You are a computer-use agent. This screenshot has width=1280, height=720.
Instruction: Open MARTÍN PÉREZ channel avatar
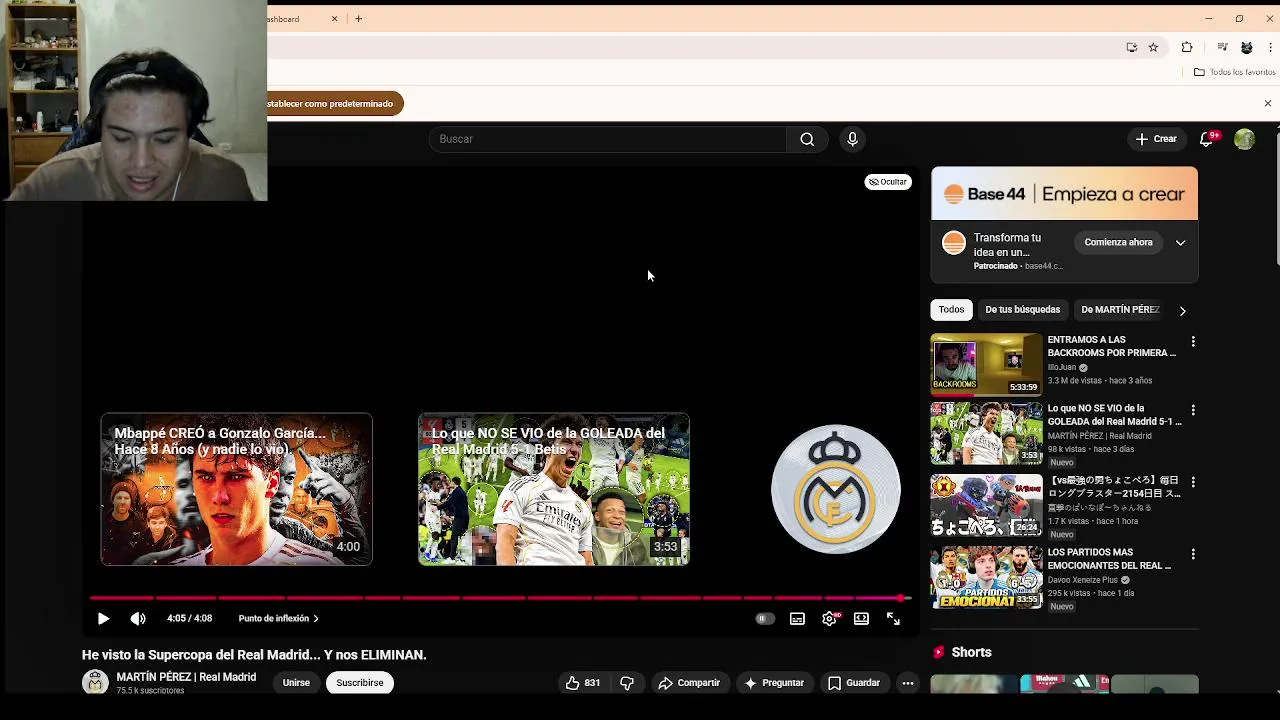95,683
